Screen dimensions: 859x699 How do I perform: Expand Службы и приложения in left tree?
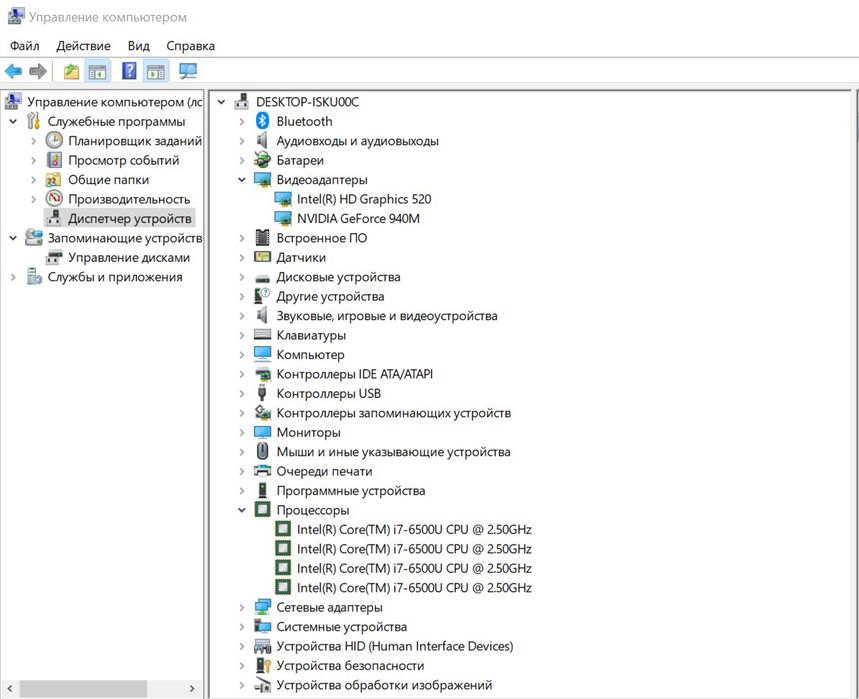click(13, 277)
